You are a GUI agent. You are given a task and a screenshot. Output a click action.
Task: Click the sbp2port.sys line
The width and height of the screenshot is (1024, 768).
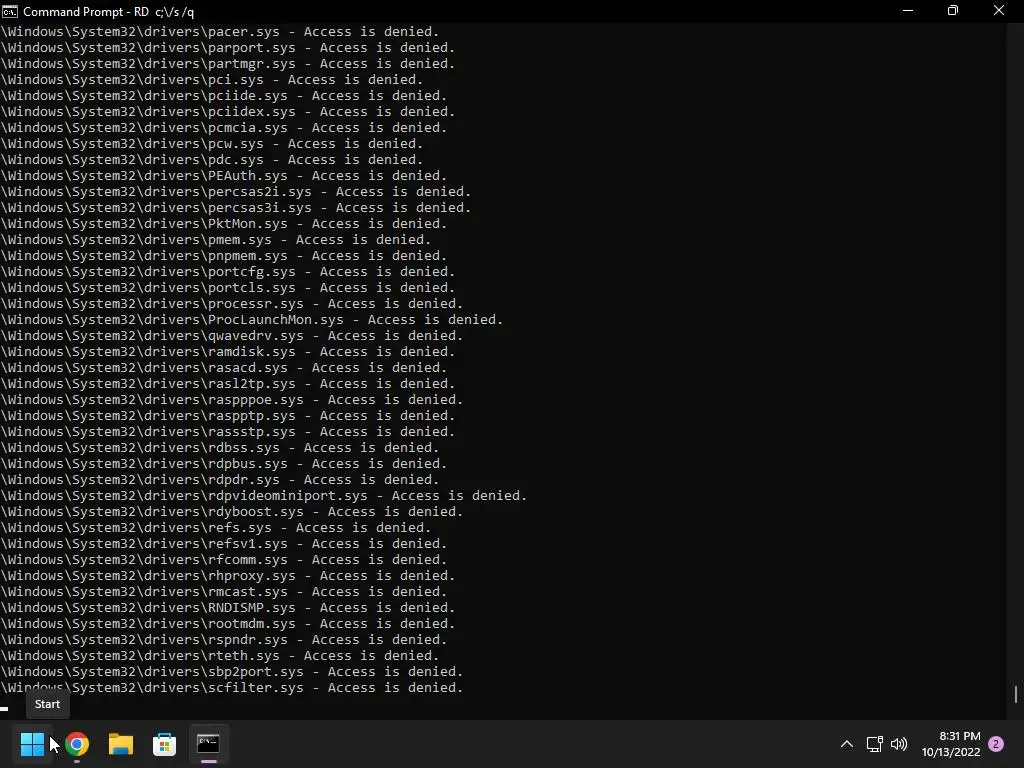point(231,671)
